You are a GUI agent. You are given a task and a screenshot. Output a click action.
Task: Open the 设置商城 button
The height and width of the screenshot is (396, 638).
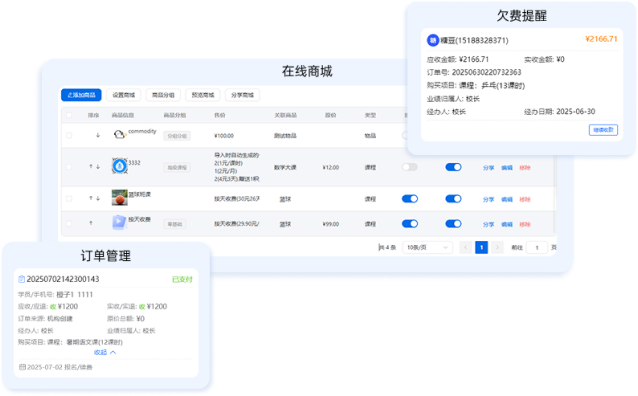tap(123, 95)
